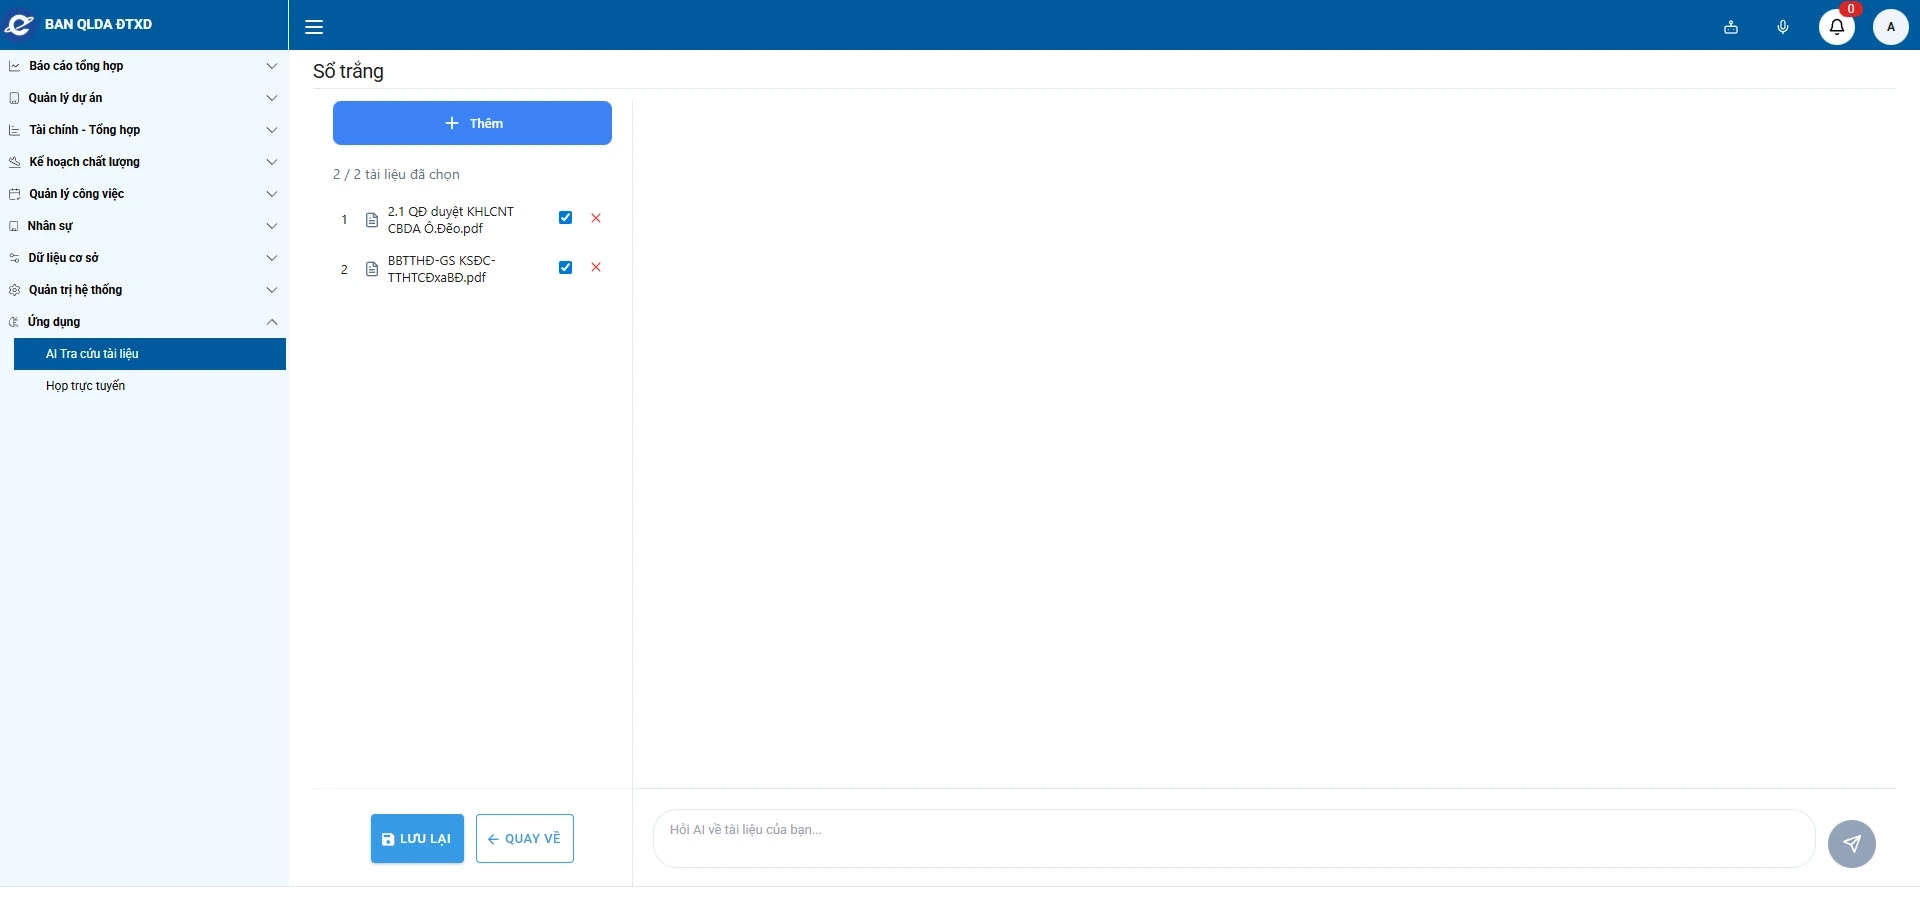
Task: Open the notifications bell
Action: click(1836, 27)
